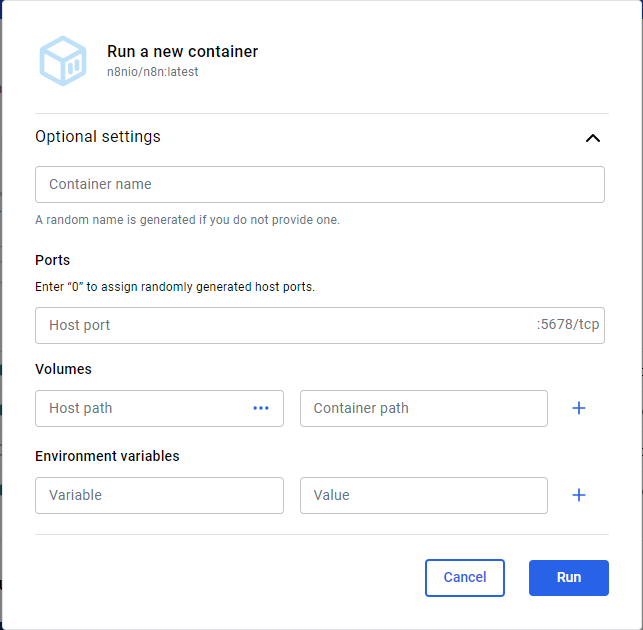Add another volume with plus icon
This screenshot has width=643, height=630.
[579, 408]
